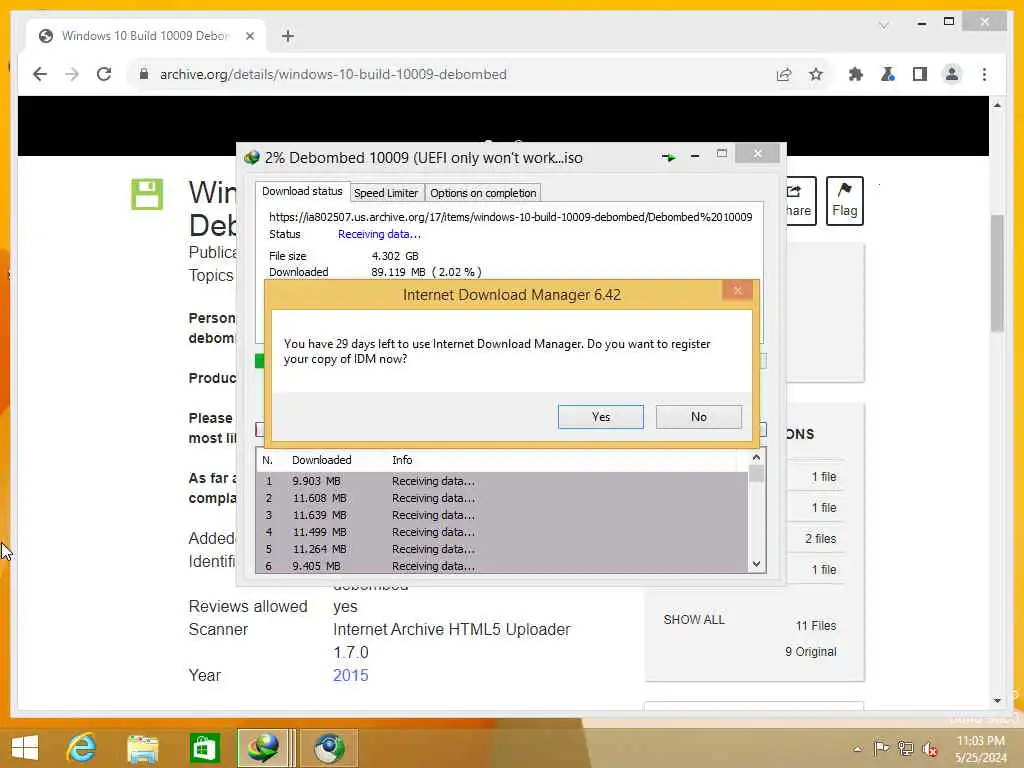Select connection row 2 with 11.608 MB
Screen dimensions: 1024x768
pos(502,498)
